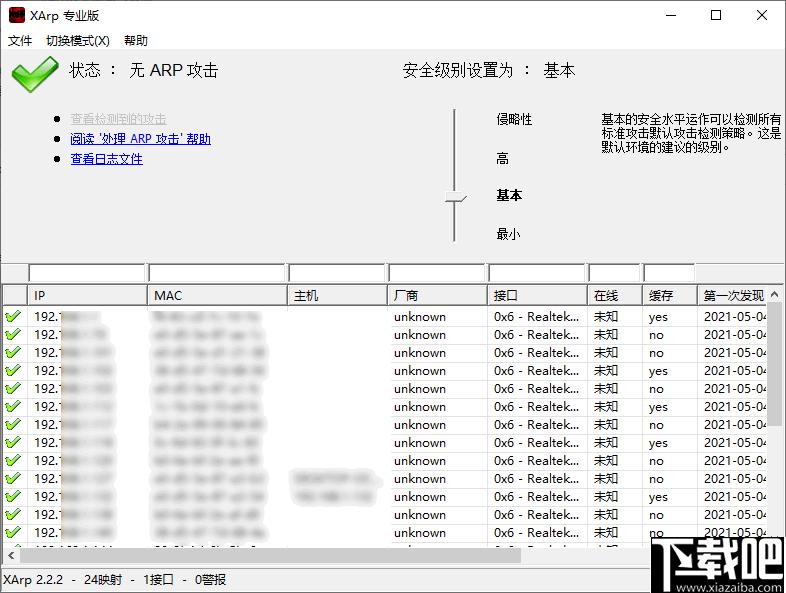The height and width of the screenshot is (593, 786).
Task: Click the vertical scrollbar up arrow
Action: point(774,295)
